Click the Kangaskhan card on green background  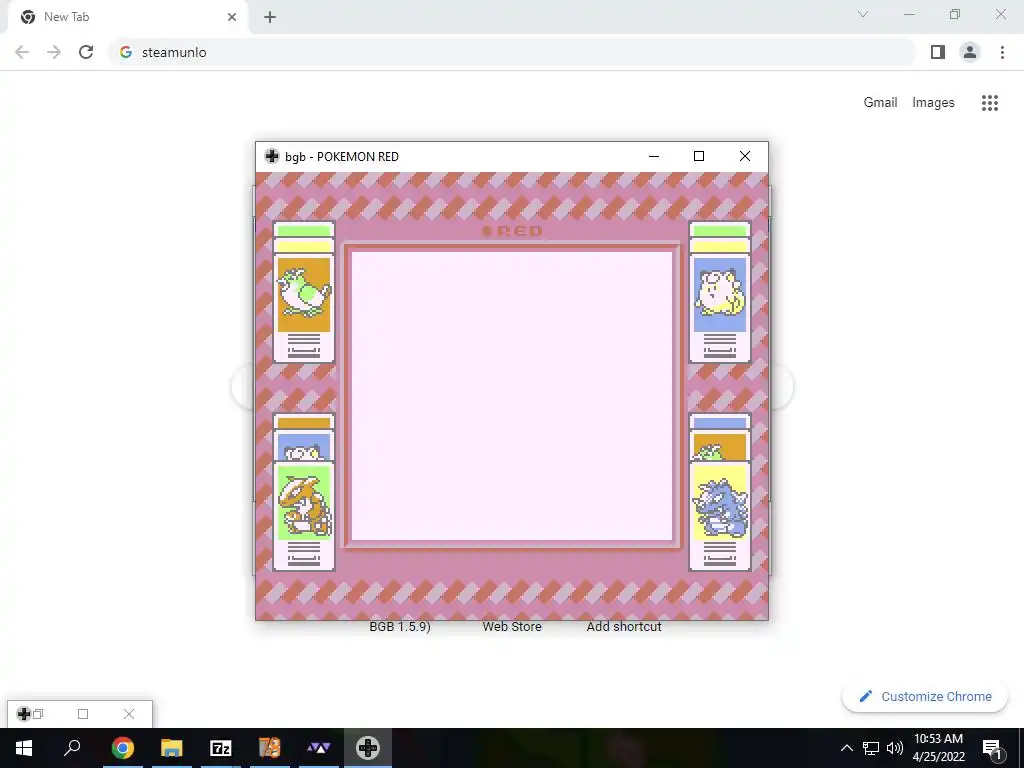(x=304, y=516)
